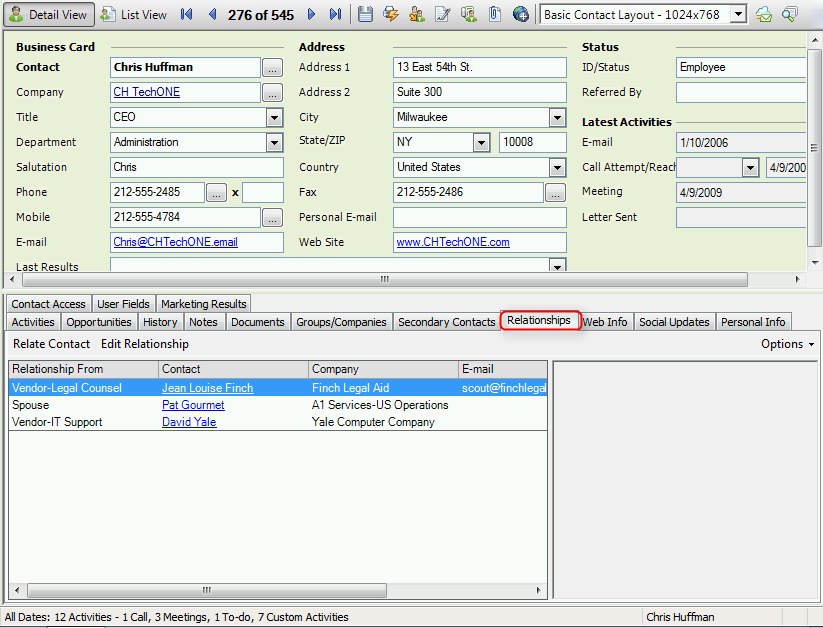Open the Basic Contact Layout dropdown
This screenshot has width=823, height=628.
coord(738,15)
